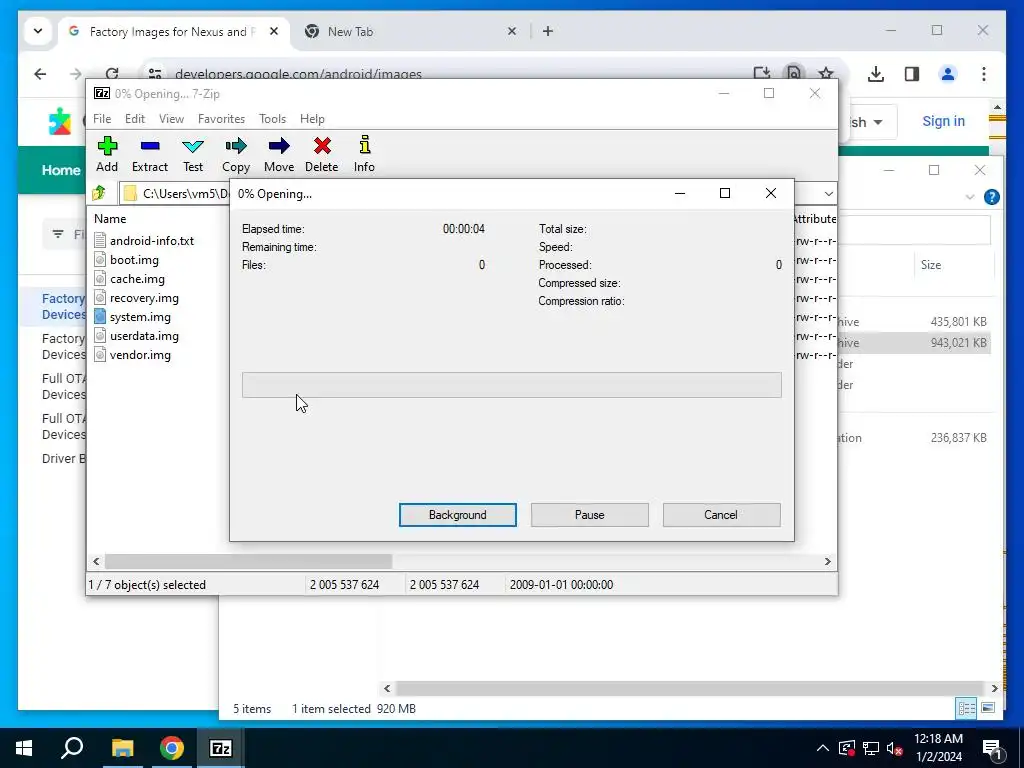
Task: Select recovery.img in file list
Action: coord(144,298)
